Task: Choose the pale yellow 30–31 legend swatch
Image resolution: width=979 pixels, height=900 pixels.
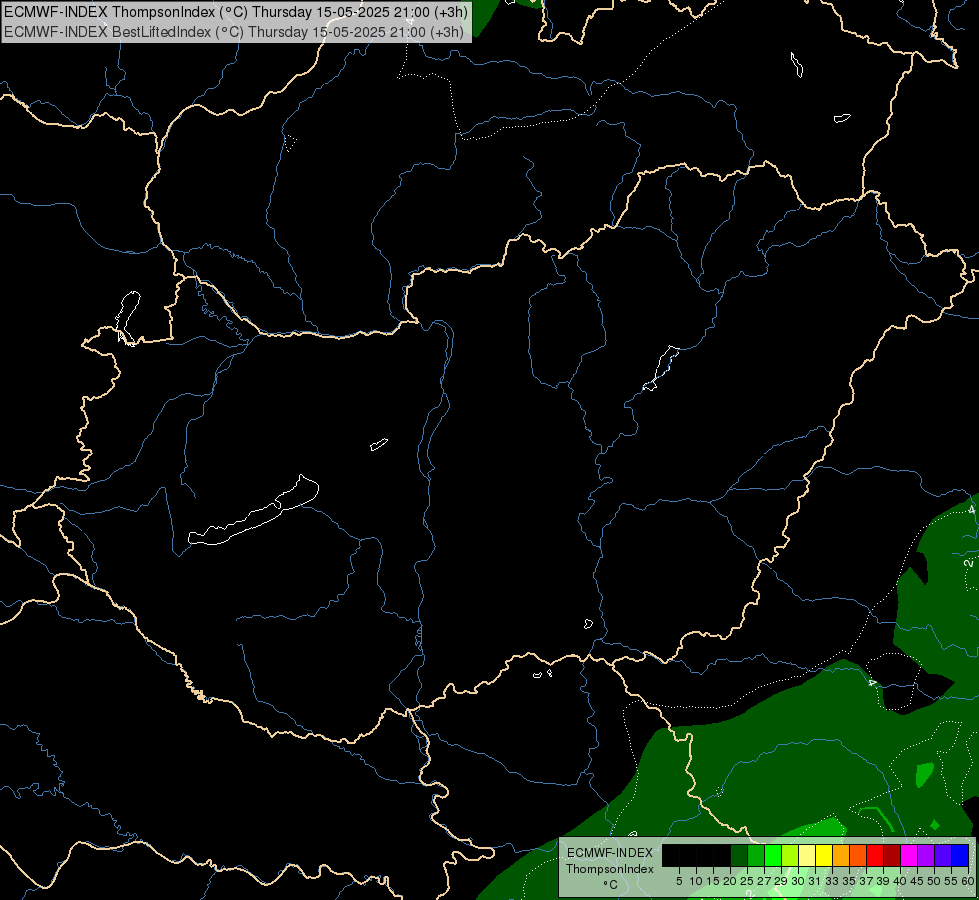Action: click(807, 855)
